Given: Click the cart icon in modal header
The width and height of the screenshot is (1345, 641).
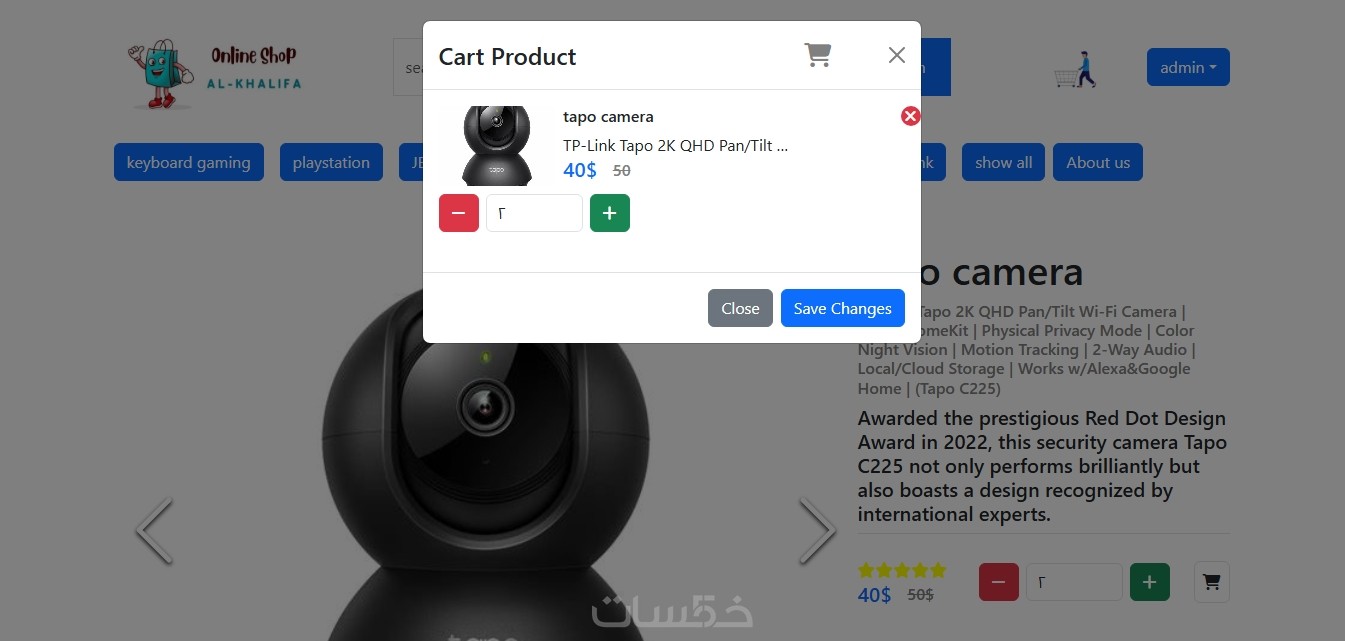Looking at the screenshot, I should pyautogui.click(x=818, y=55).
